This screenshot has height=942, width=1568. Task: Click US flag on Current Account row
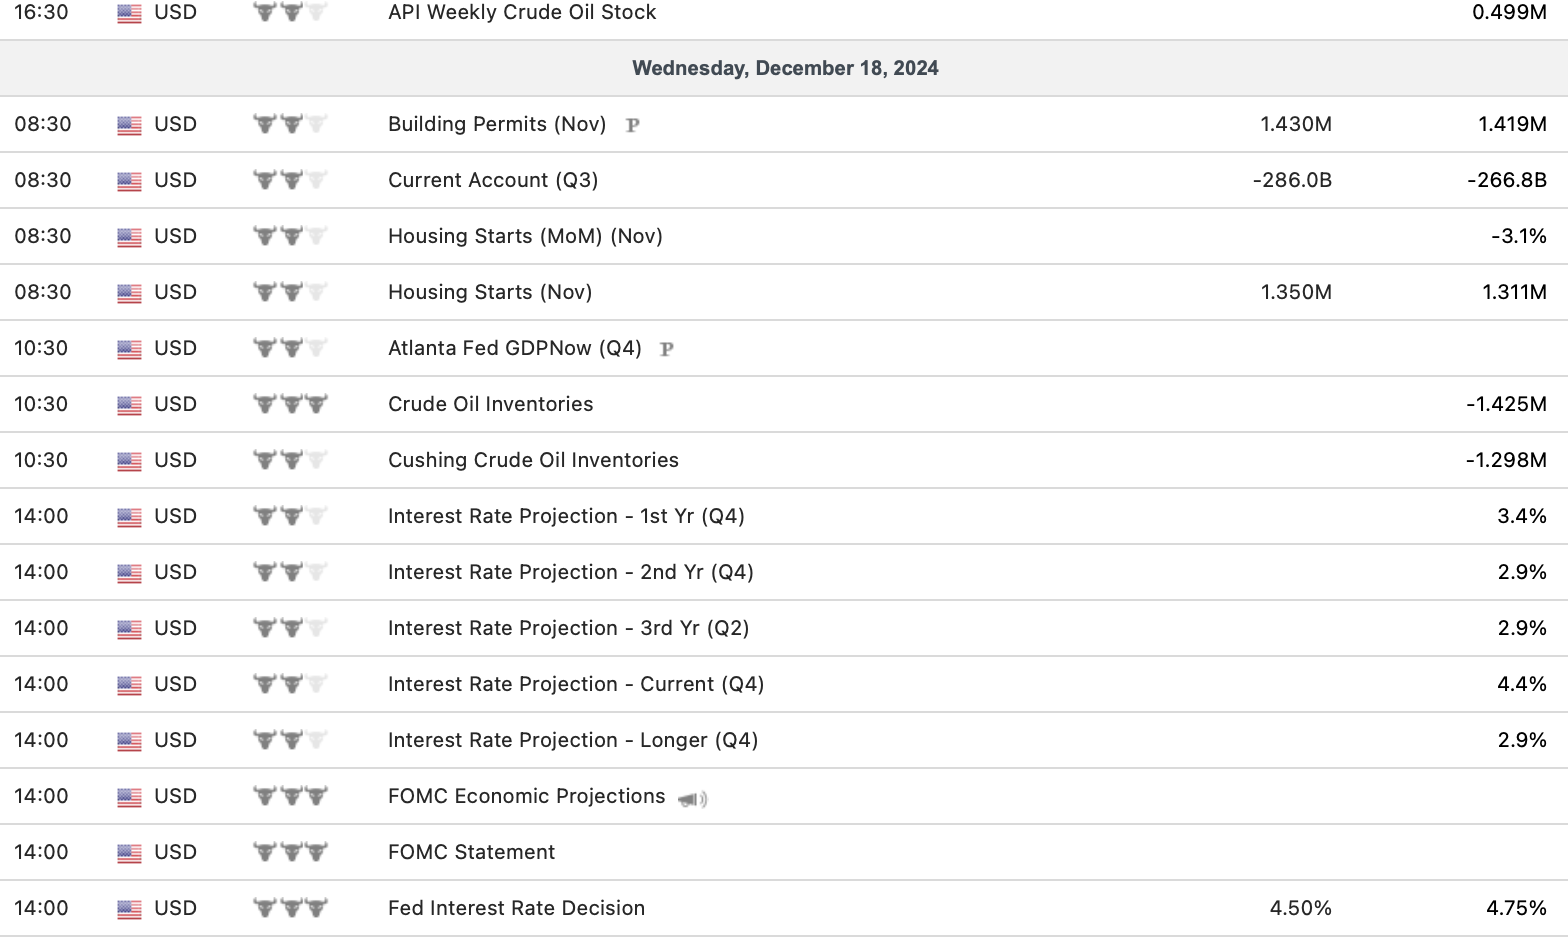click(129, 181)
